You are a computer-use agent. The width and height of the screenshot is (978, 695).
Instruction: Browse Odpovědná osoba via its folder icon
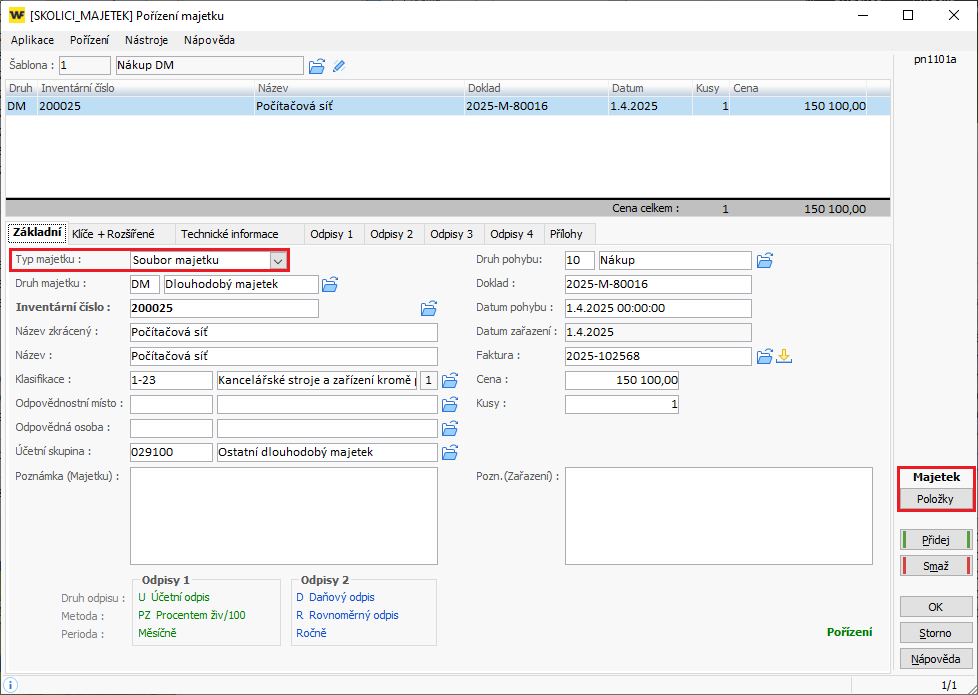(450, 428)
